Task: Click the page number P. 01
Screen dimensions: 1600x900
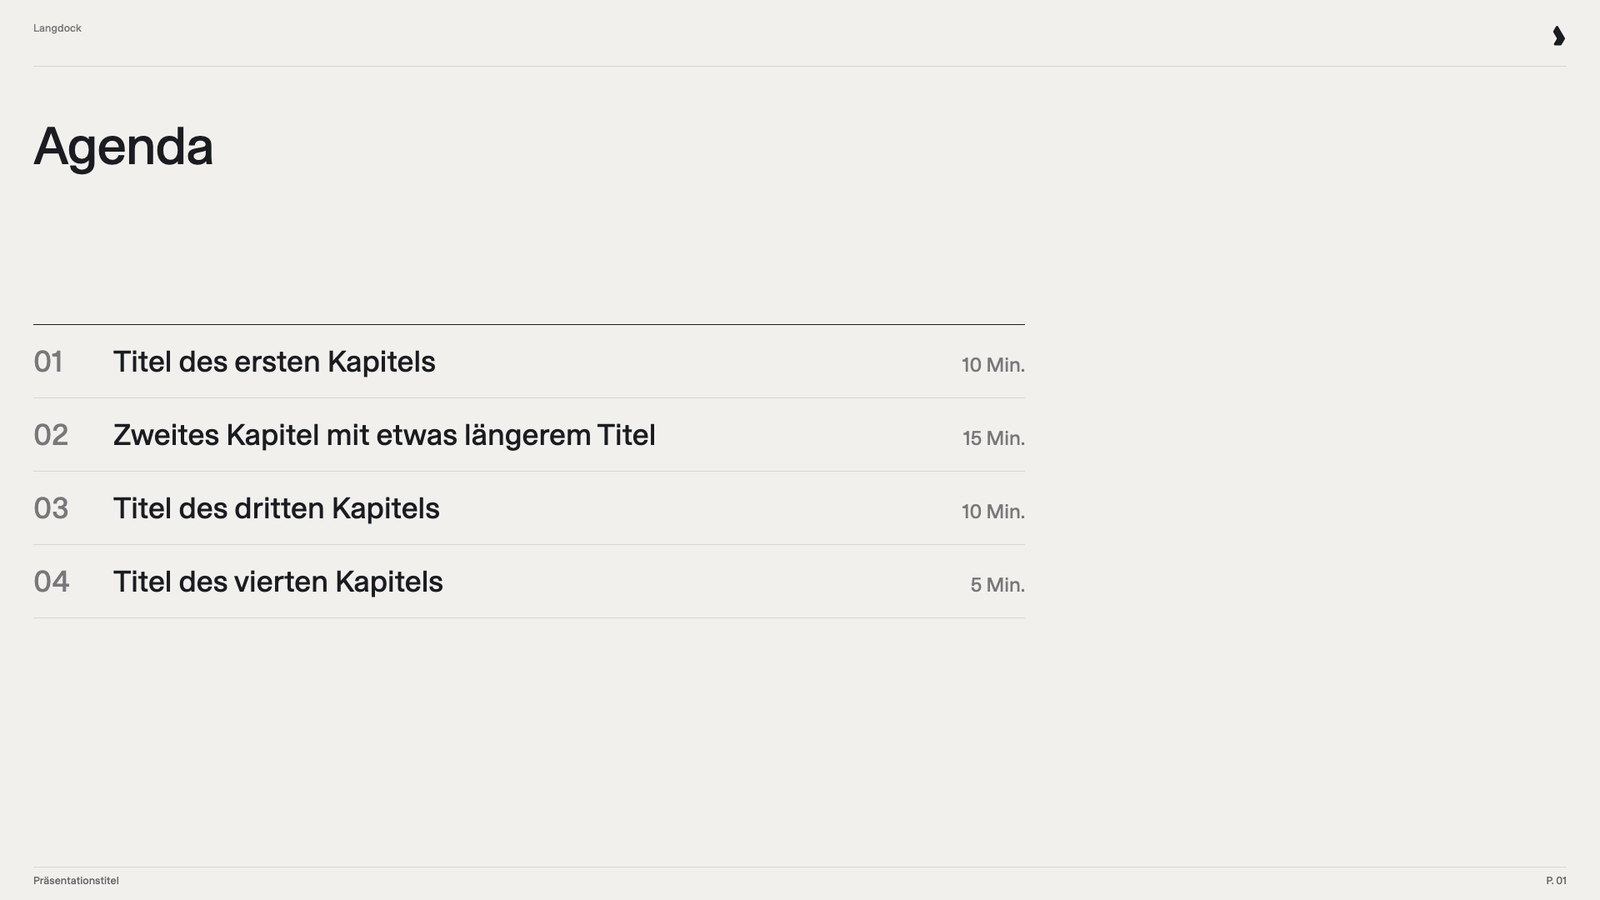Action: click(x=1556, y=881)
